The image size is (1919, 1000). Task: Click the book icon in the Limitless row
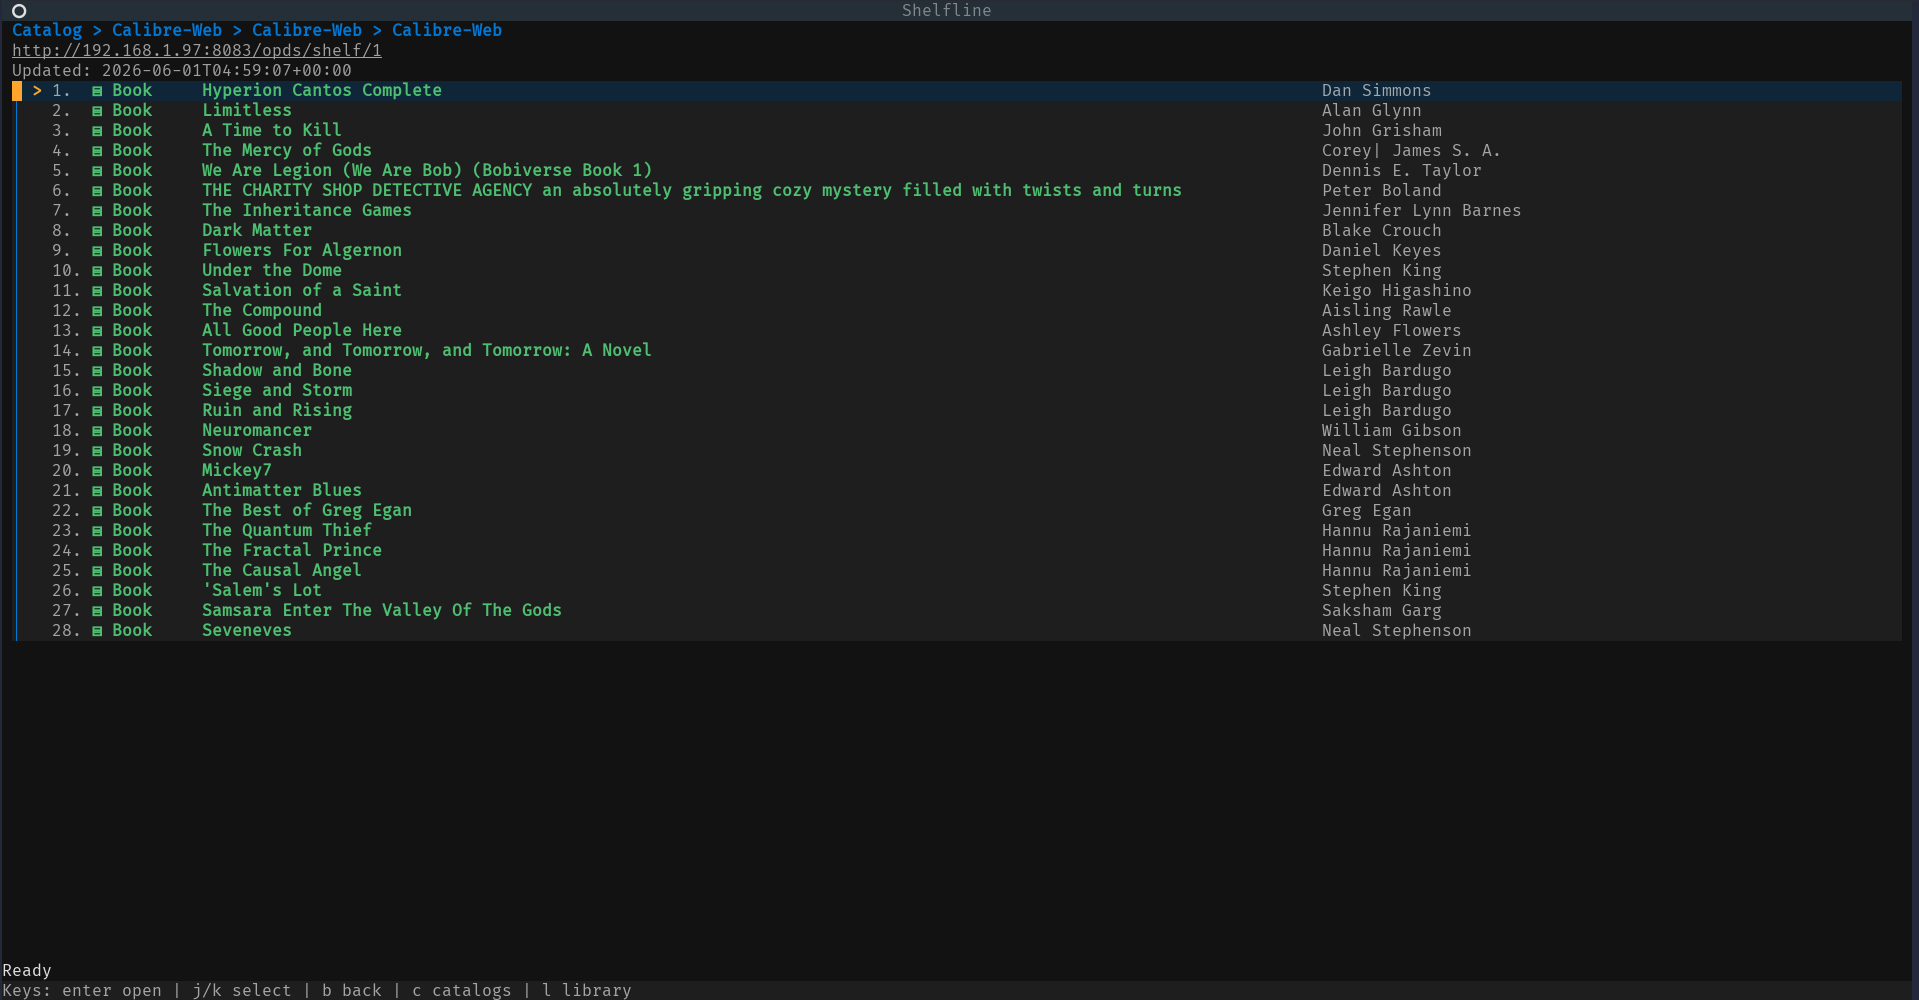click(97, 111)
